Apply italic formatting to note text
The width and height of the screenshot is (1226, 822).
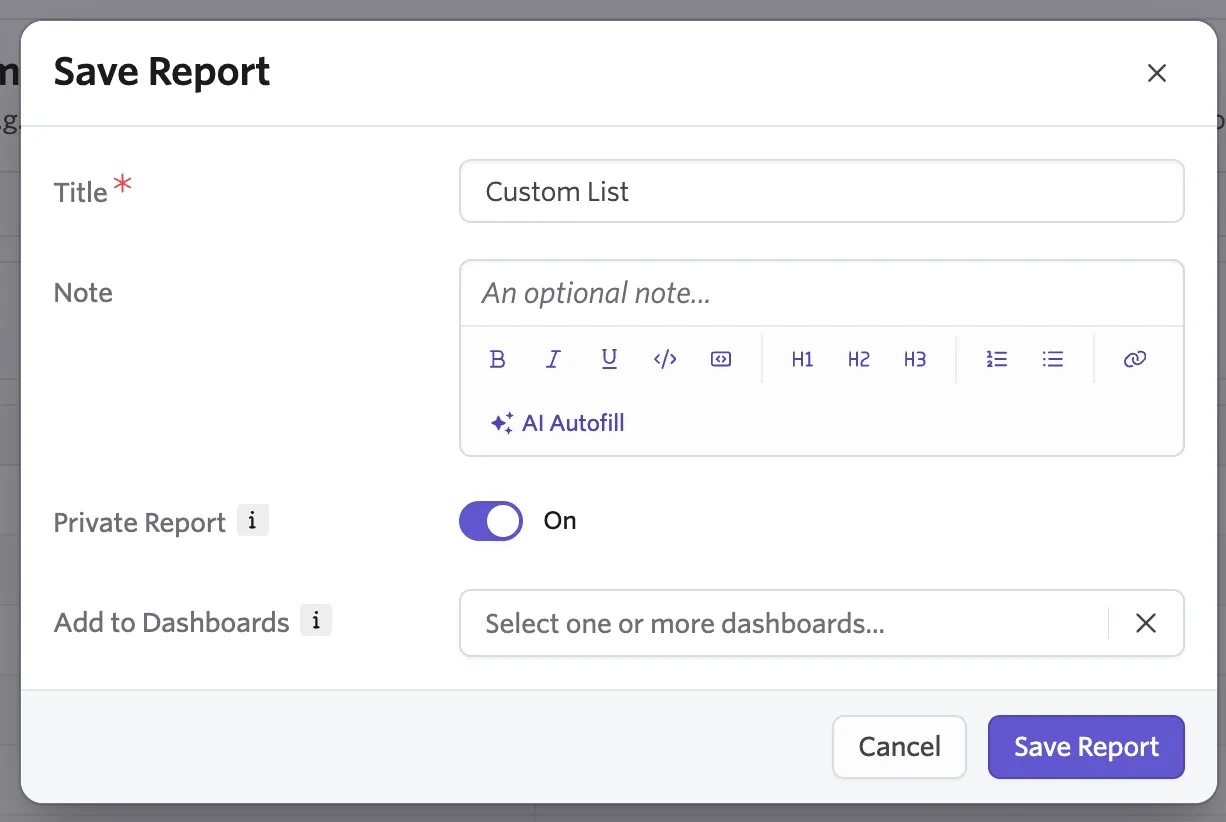(553, 359)
